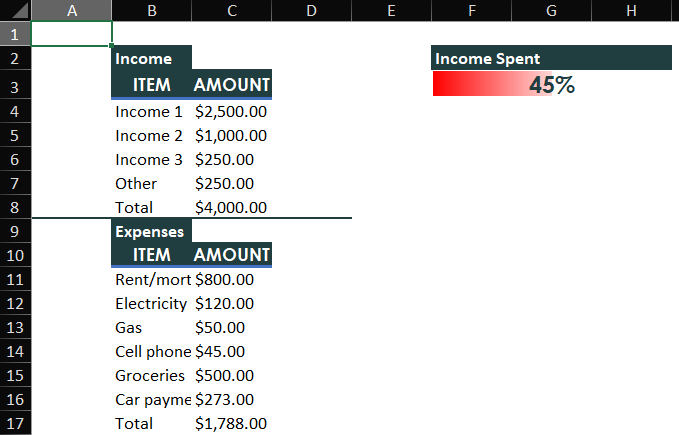Select the Income Spent heading cell

pos(551,59)
